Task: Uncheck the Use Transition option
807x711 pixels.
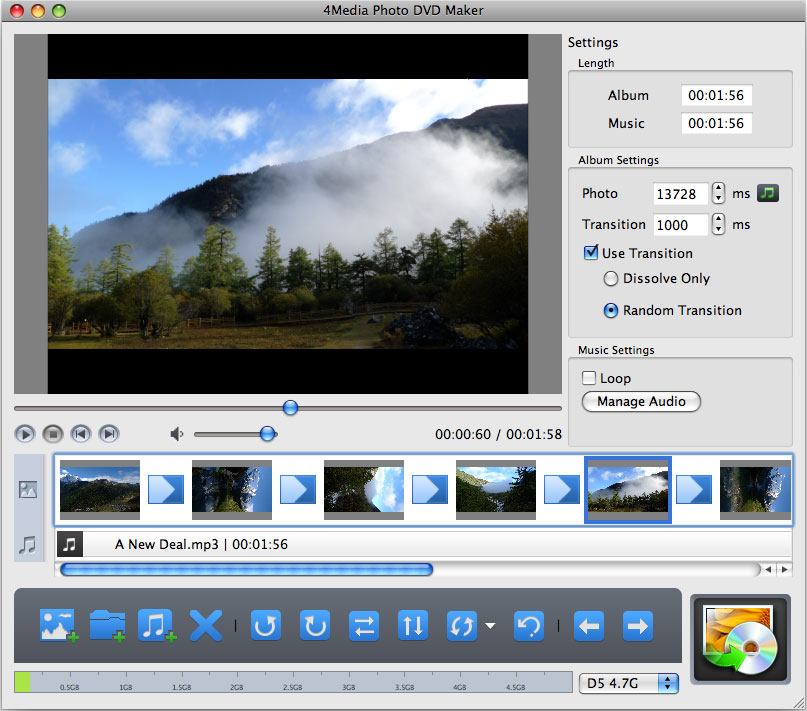Action: 590,252
